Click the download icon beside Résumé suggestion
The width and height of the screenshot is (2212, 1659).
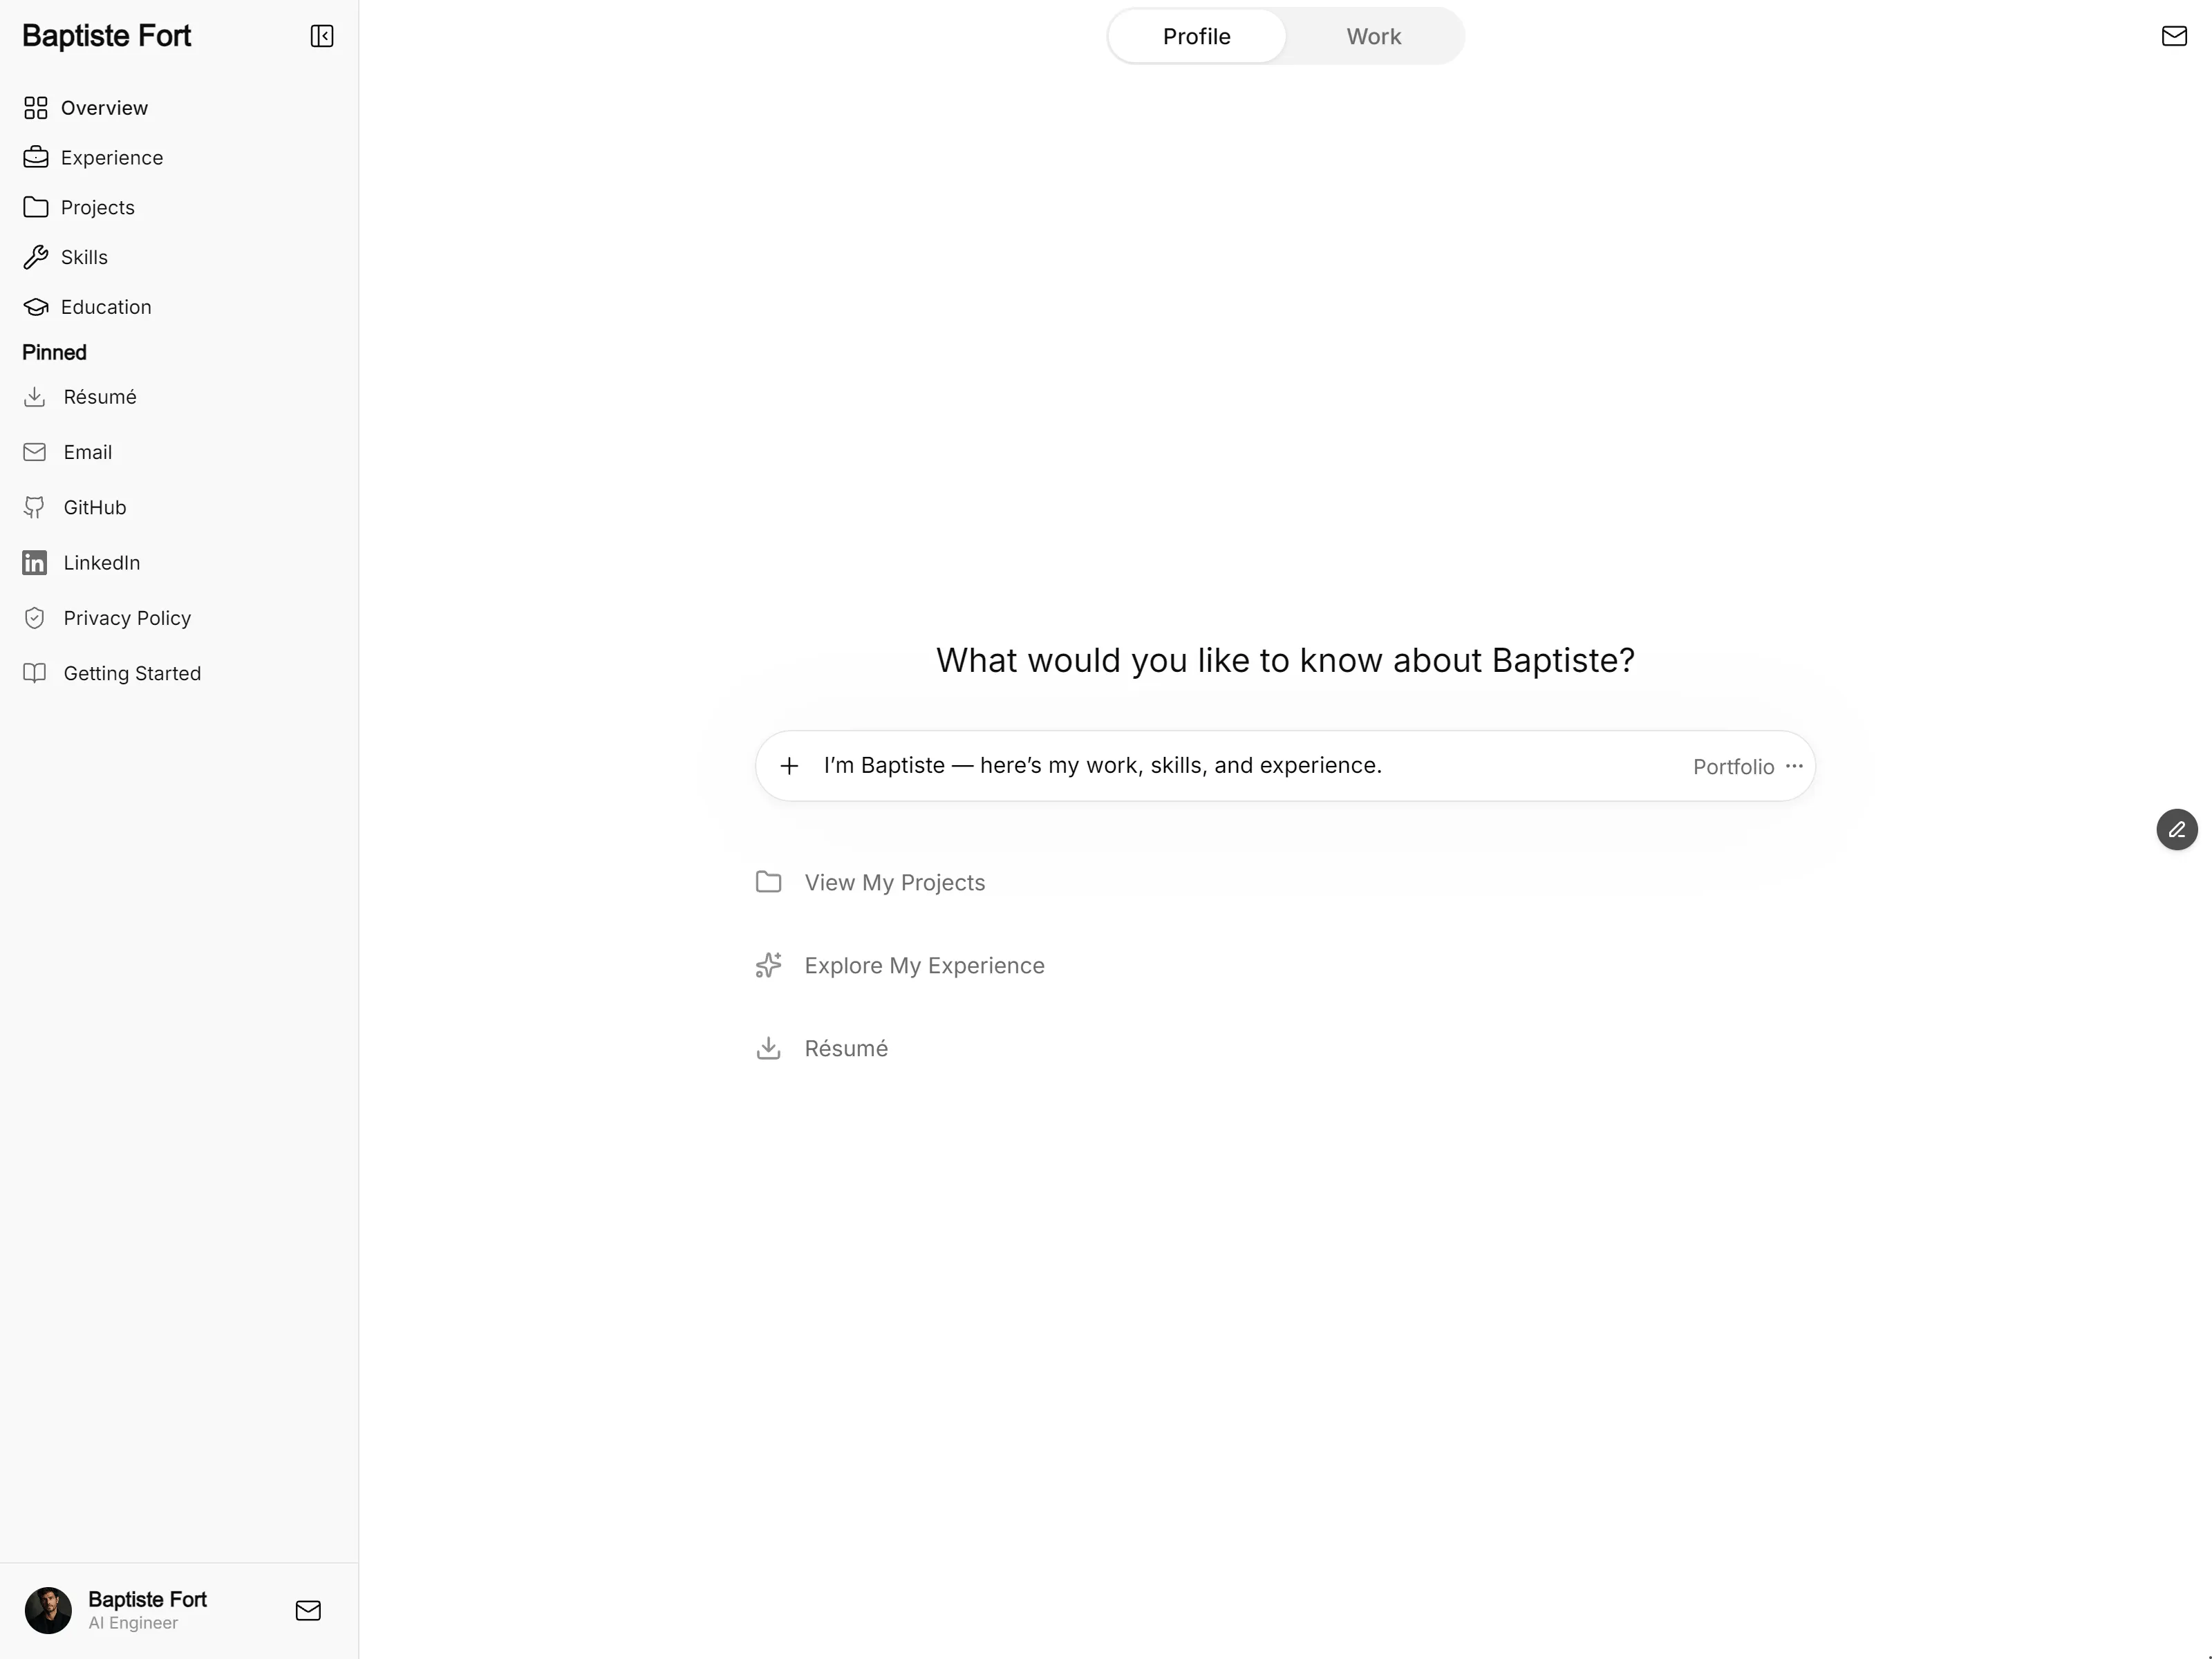(768, 1048)
